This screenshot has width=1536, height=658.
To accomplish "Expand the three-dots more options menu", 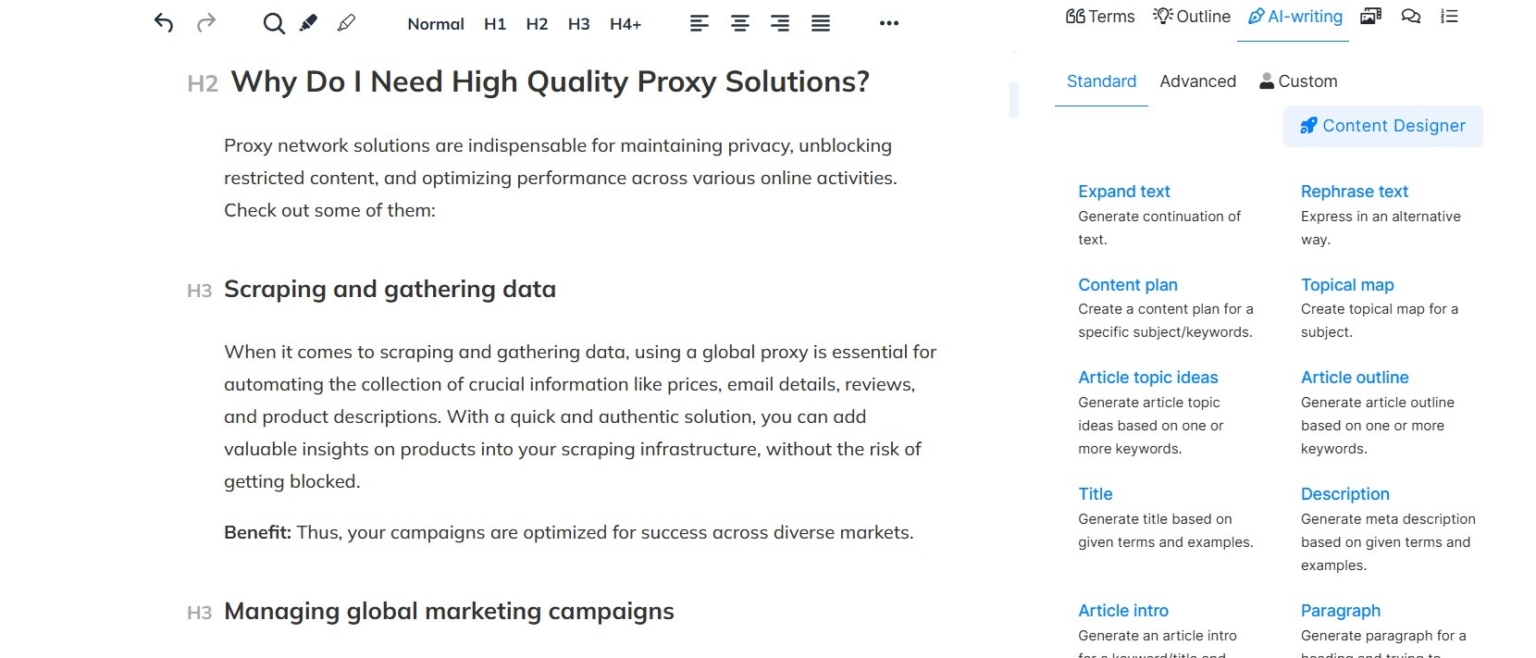I will (889, 23).
